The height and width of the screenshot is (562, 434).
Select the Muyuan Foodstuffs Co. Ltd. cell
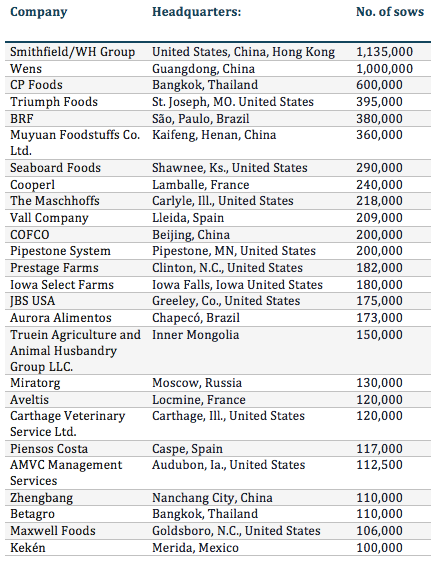pos(75,143)
